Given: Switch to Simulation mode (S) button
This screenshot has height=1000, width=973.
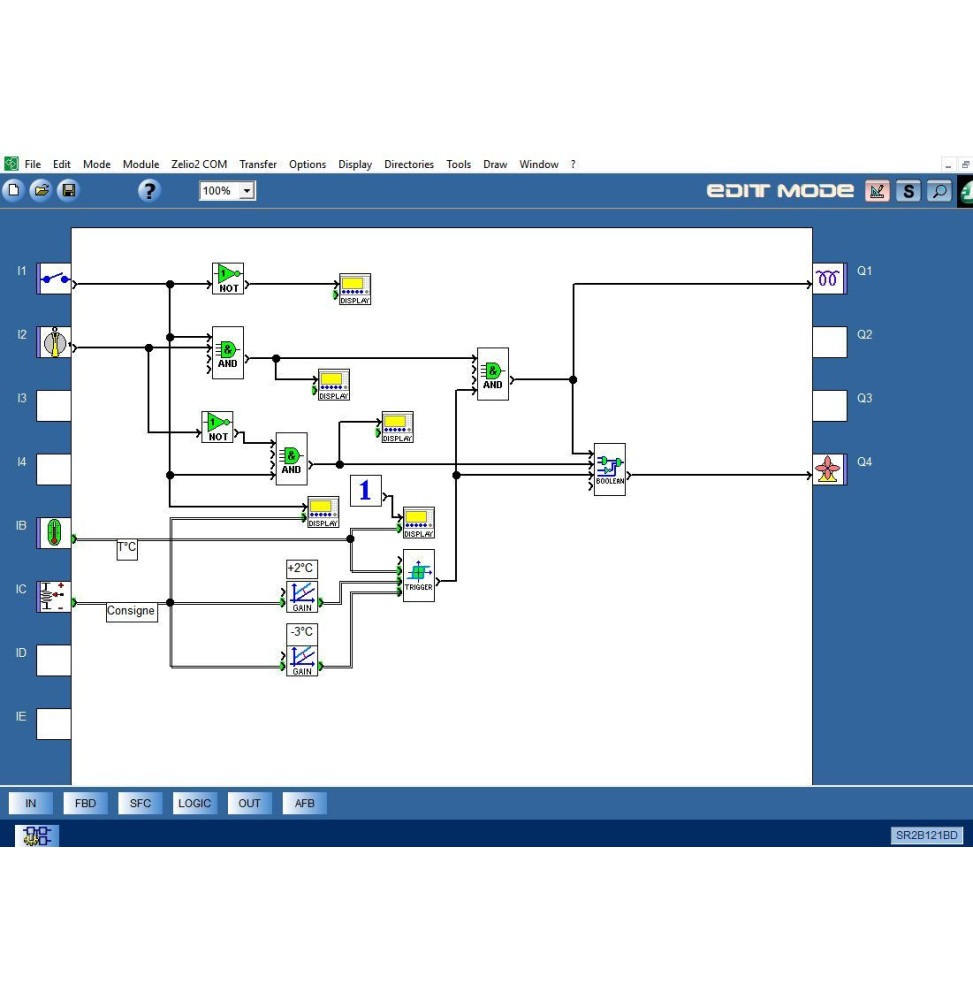Looking at the screenshot, I should 907,191.
